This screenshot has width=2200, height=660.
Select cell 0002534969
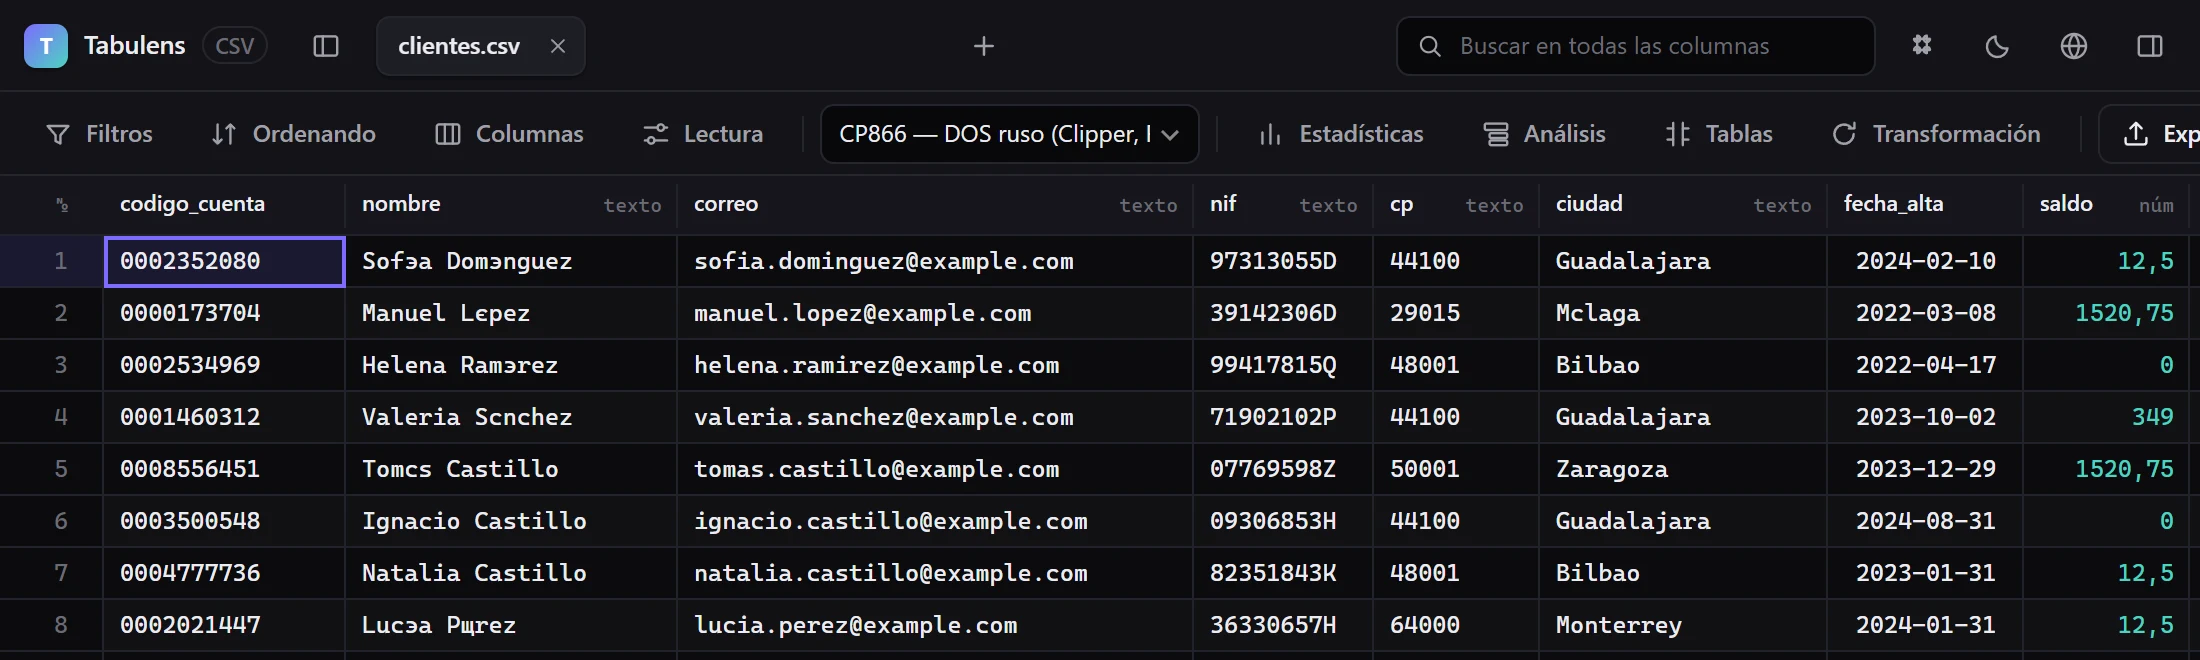point(224,366)
